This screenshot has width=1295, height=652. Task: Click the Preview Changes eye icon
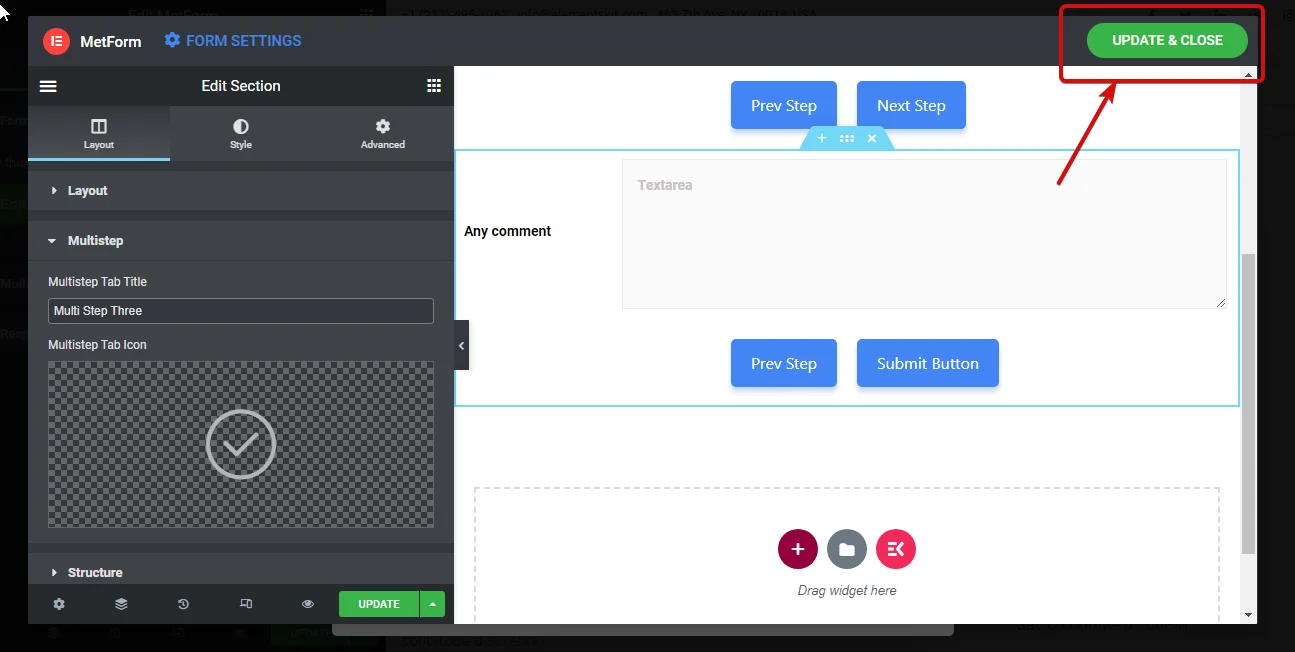click(x=308, y=604)
